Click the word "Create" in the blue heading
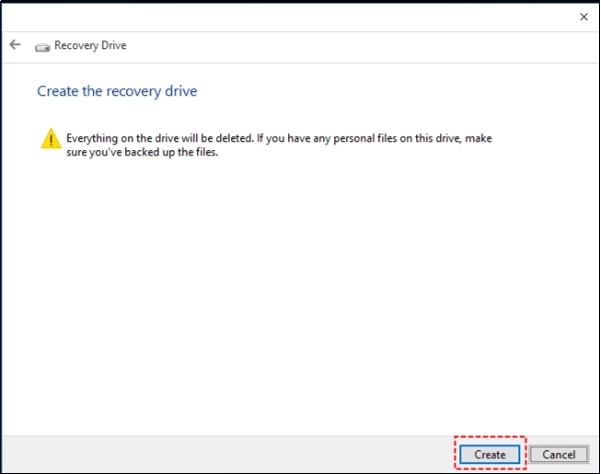The image size is (601, 474). 56,91
